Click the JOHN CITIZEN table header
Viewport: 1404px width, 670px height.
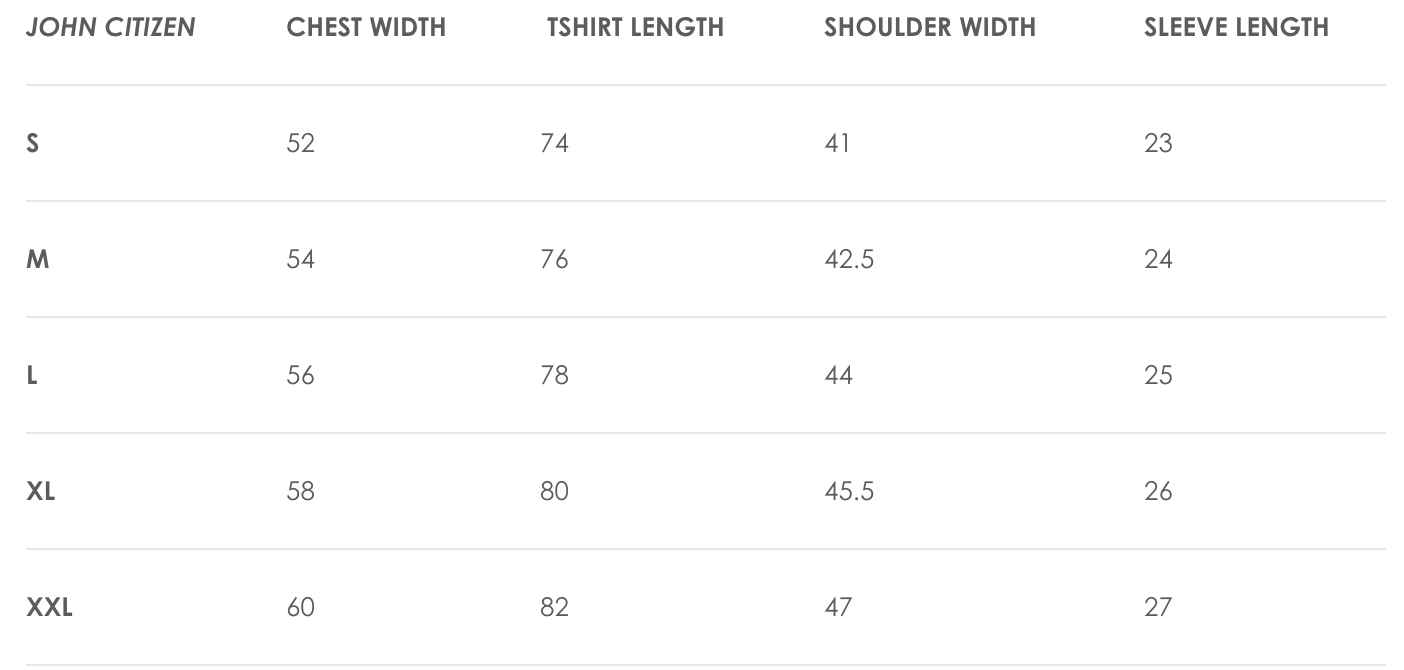[110, 27]
